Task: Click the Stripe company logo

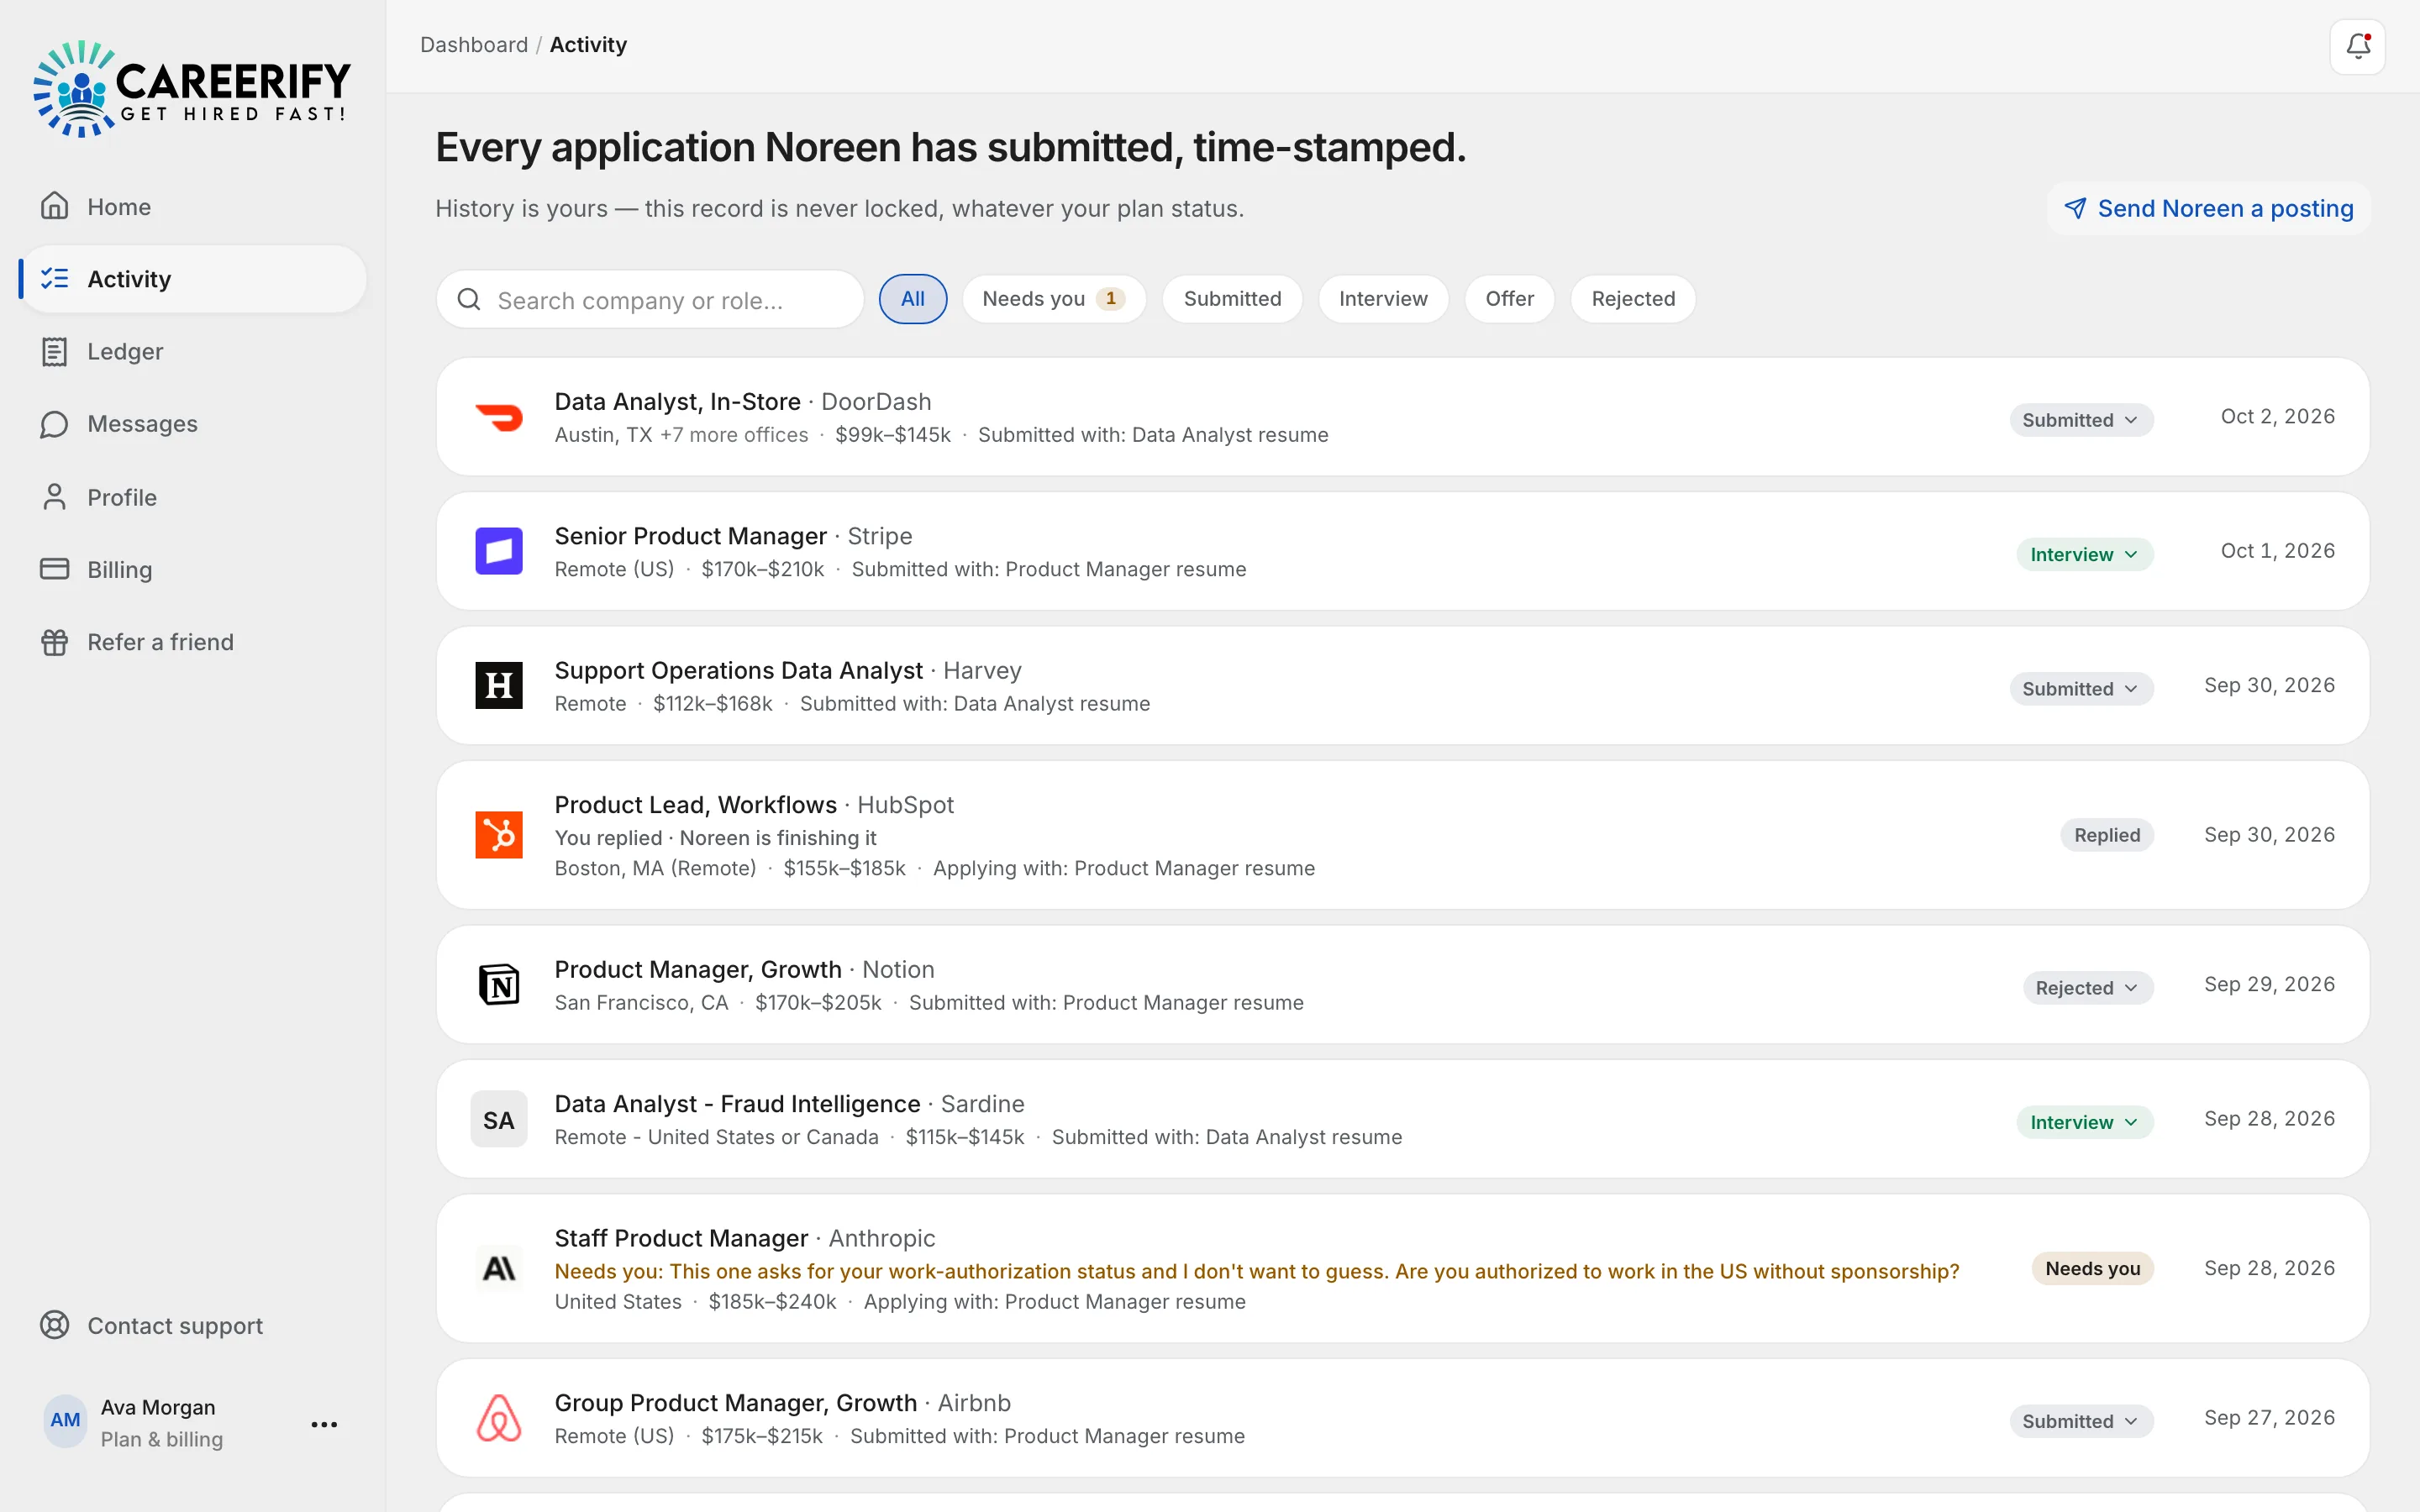Action: (499, 551)
